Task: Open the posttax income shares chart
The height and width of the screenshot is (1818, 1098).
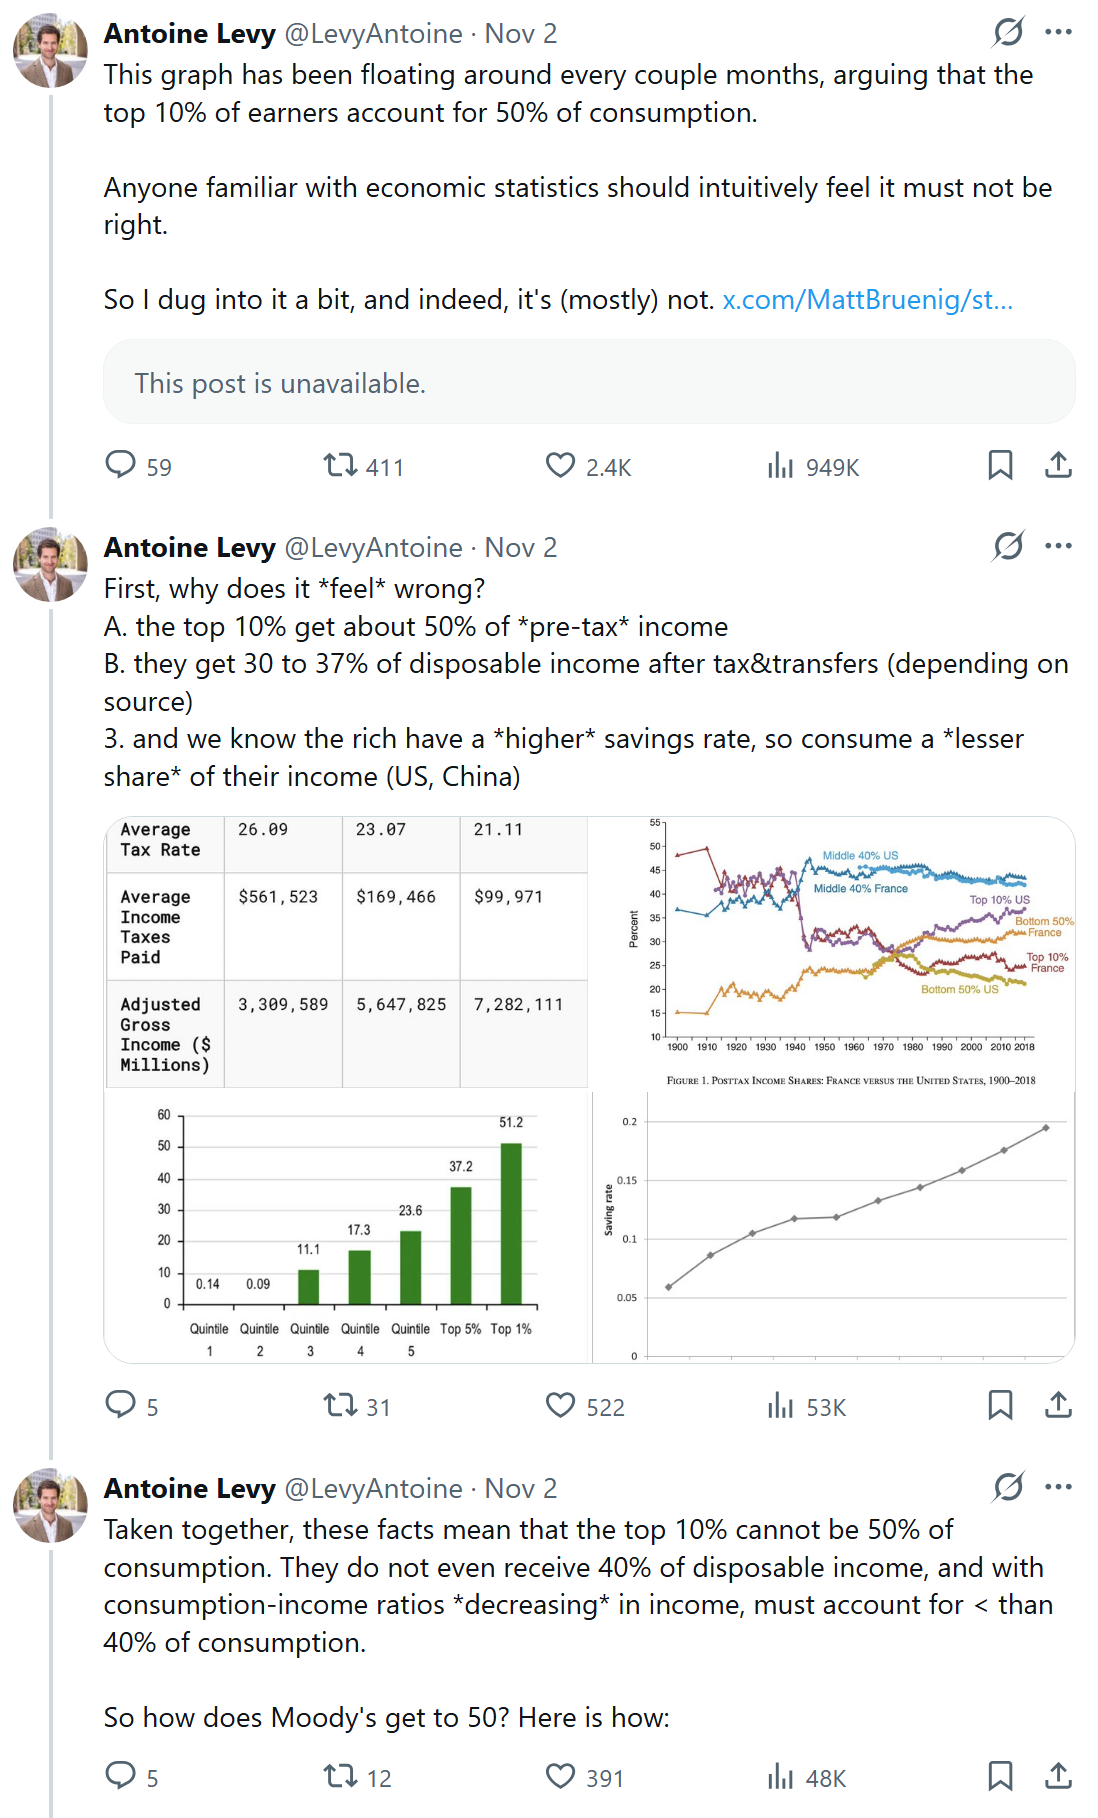Action: (834, 951)
